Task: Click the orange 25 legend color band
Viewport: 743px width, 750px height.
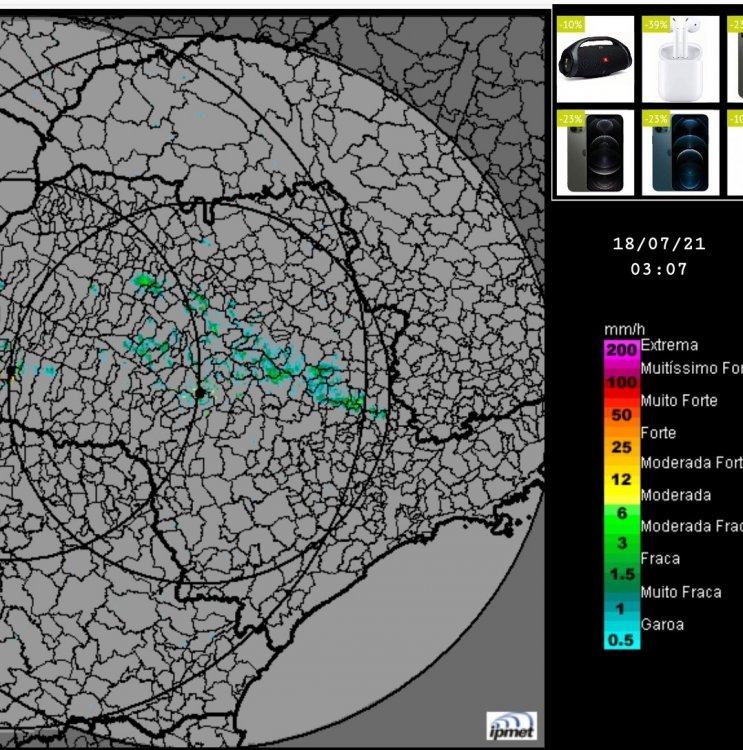Action: 621,446
